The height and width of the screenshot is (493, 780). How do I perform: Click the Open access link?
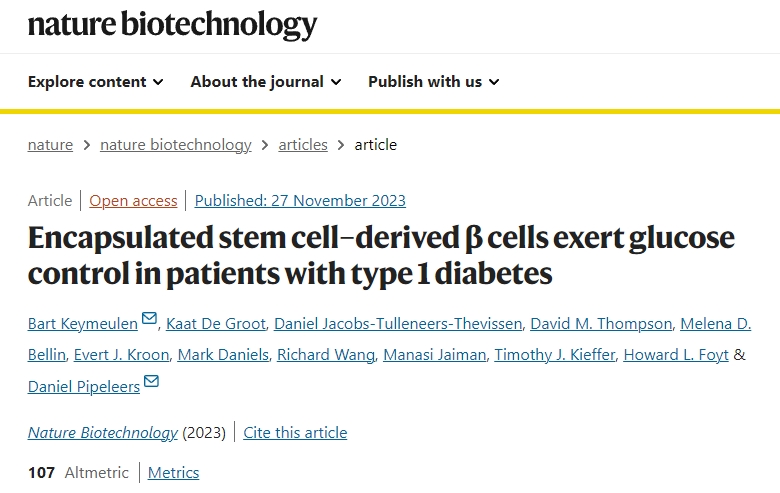[133, 201]
